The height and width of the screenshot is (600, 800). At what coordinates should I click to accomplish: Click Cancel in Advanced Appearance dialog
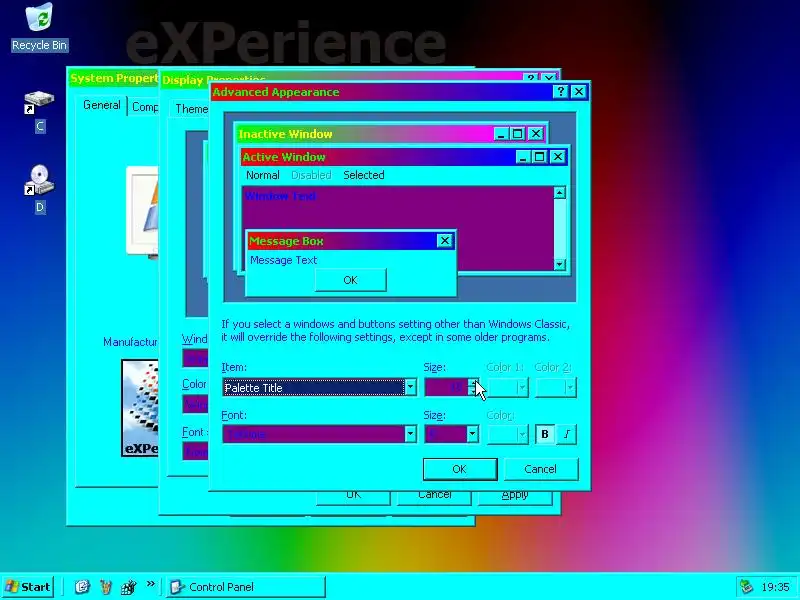[541, 469]
